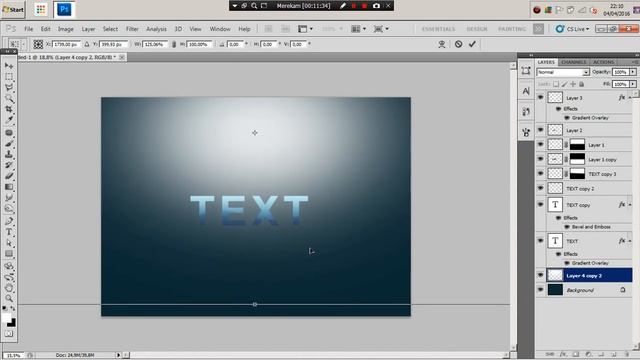The width and height of the screenshot is (640, 360).
Task: Select the Move tool
Action: coord(9,66)
